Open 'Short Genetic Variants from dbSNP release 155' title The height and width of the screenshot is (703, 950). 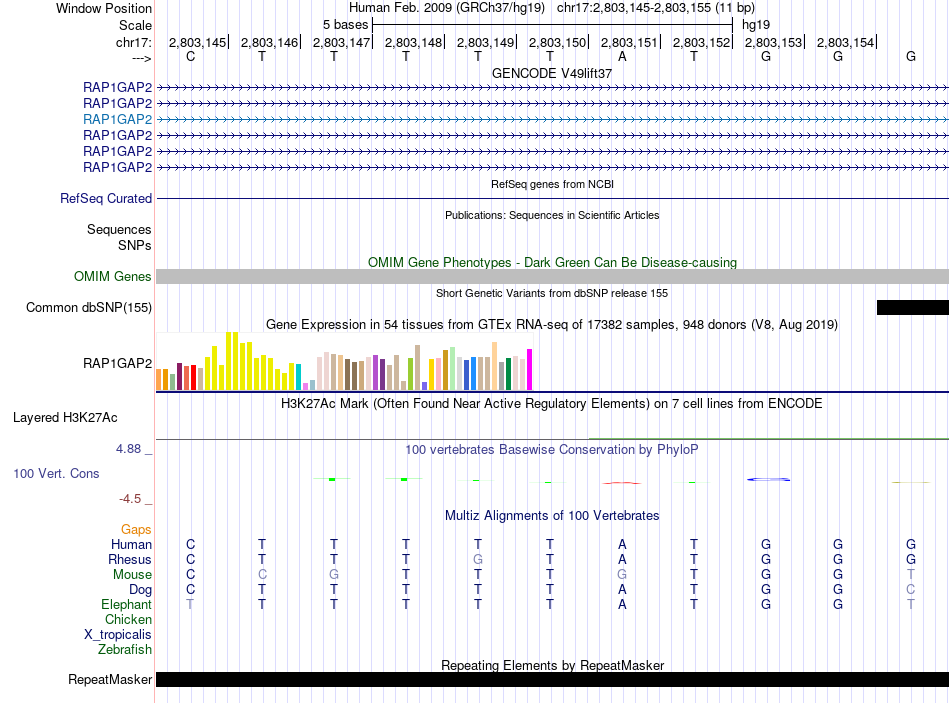(552, 293)
